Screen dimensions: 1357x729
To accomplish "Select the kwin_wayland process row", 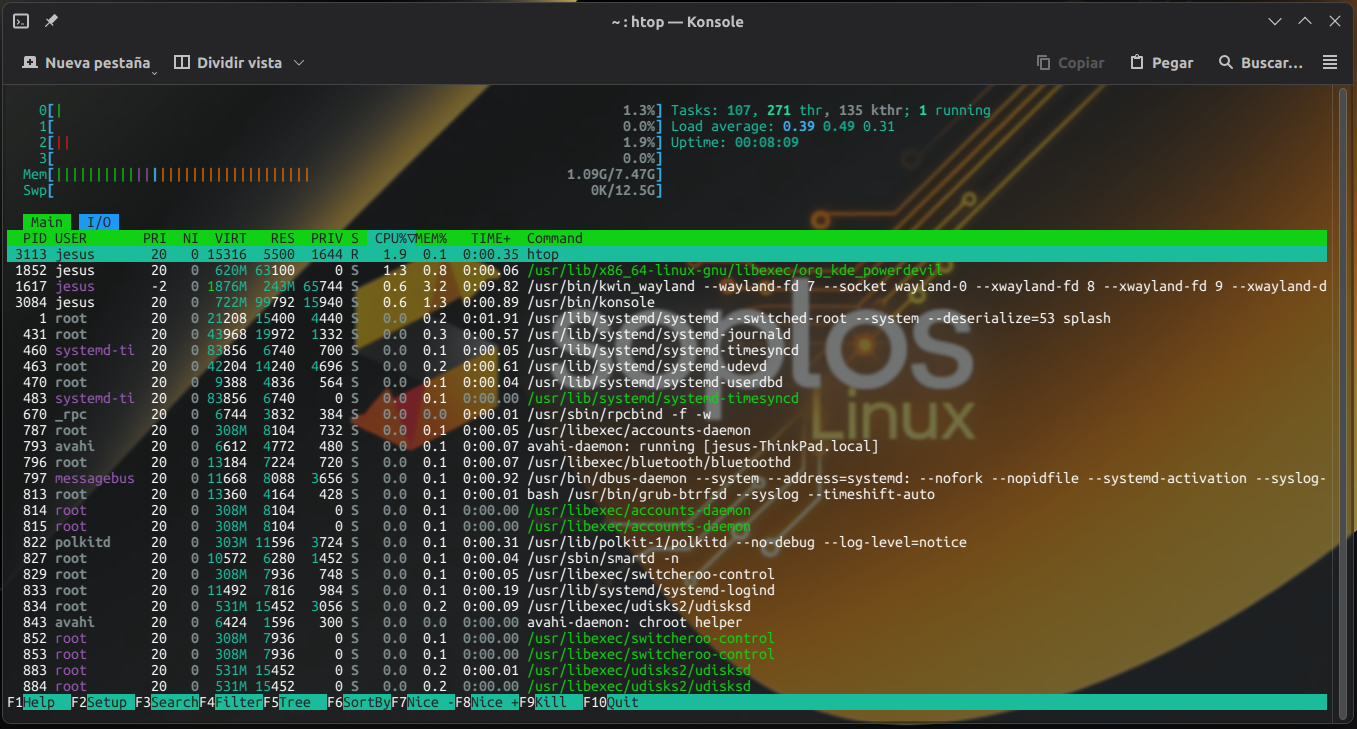I will [x=667, y=286].
